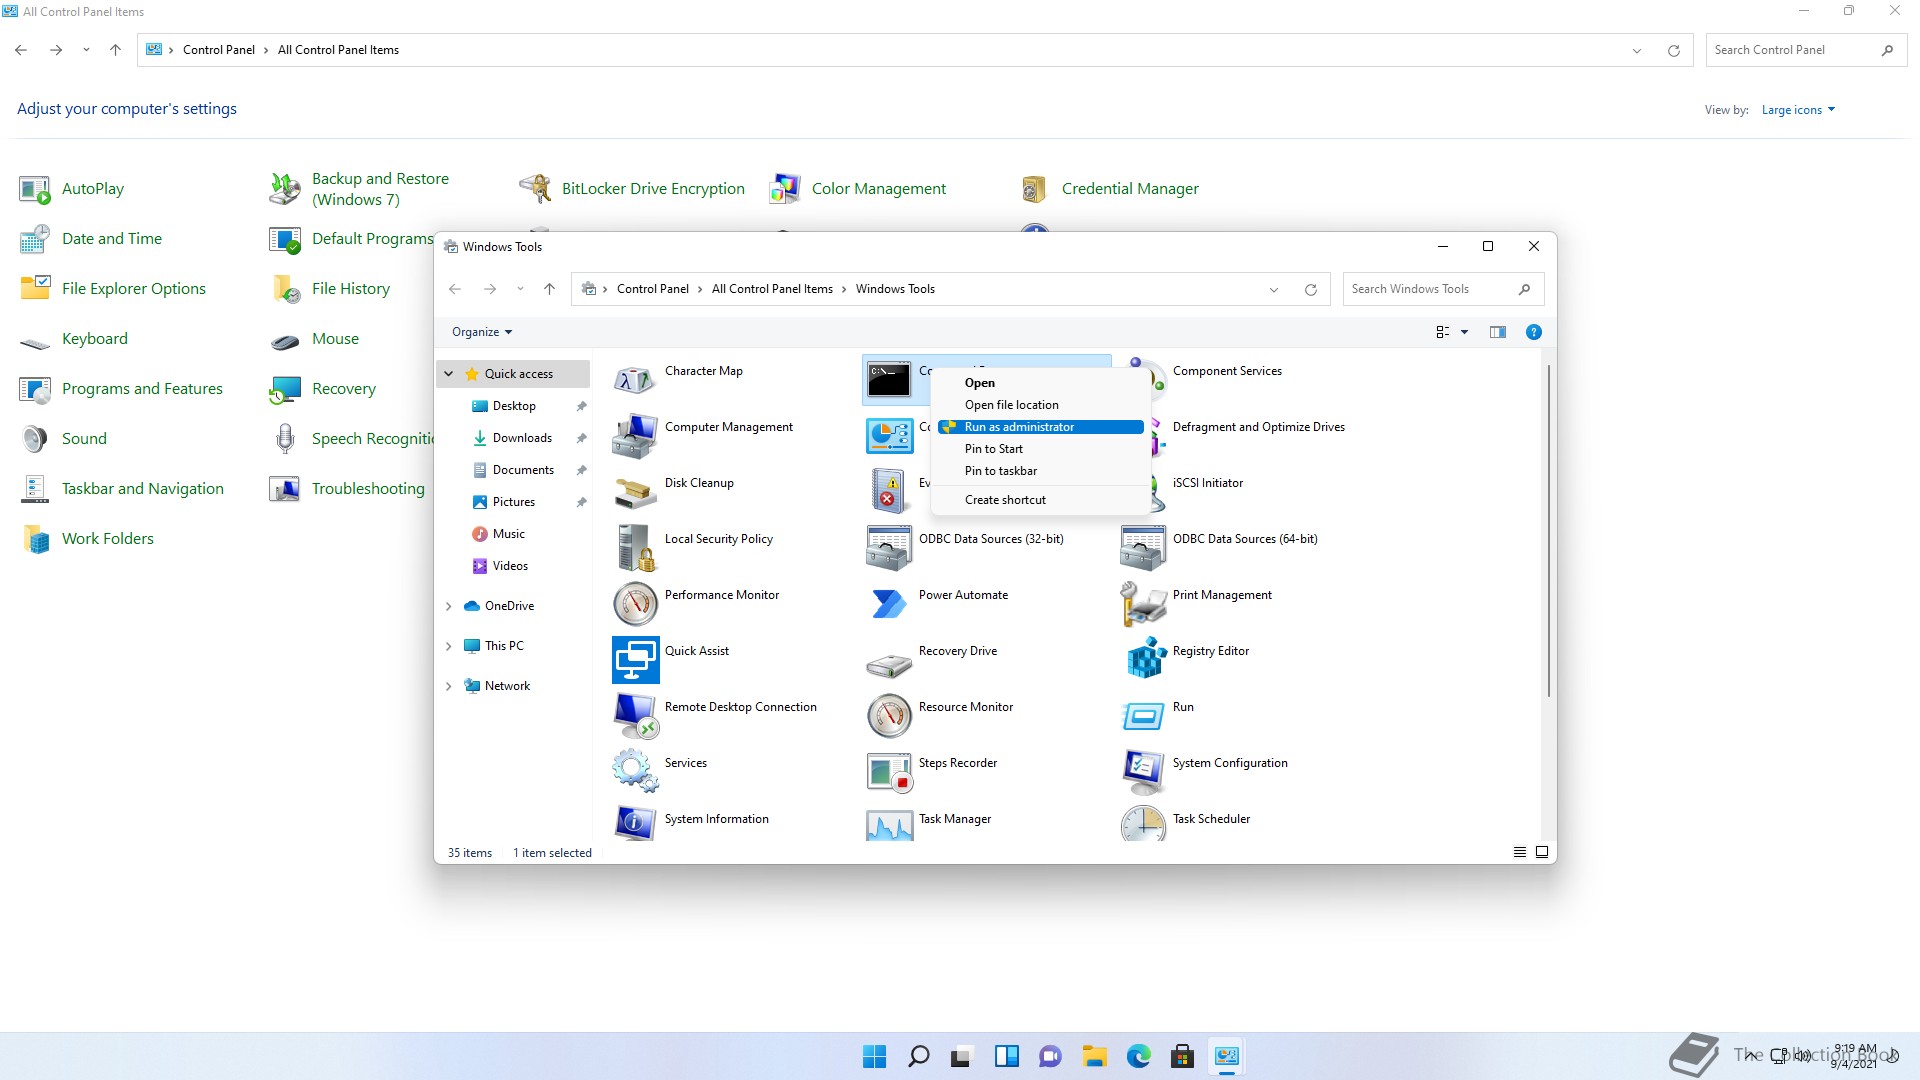
Task: Expand the This PC tree node
Action: (x=448, y=646)
